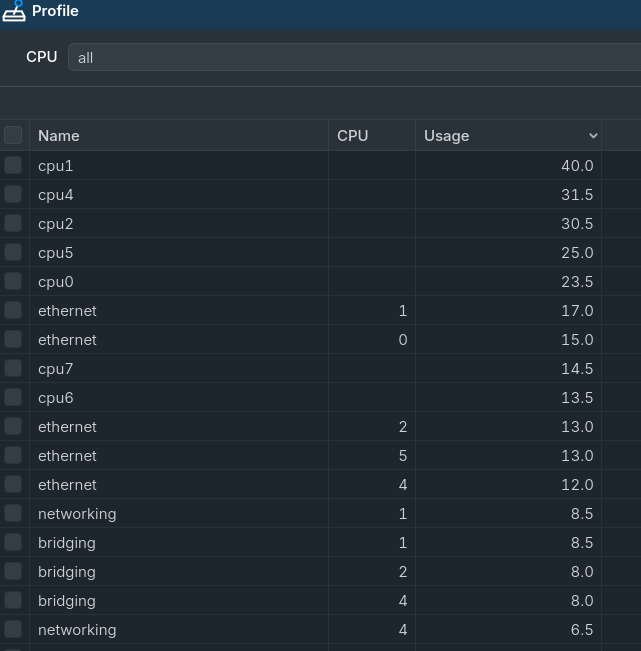
Task: Click the Usage column sort arrow
Action: [593, 136]
